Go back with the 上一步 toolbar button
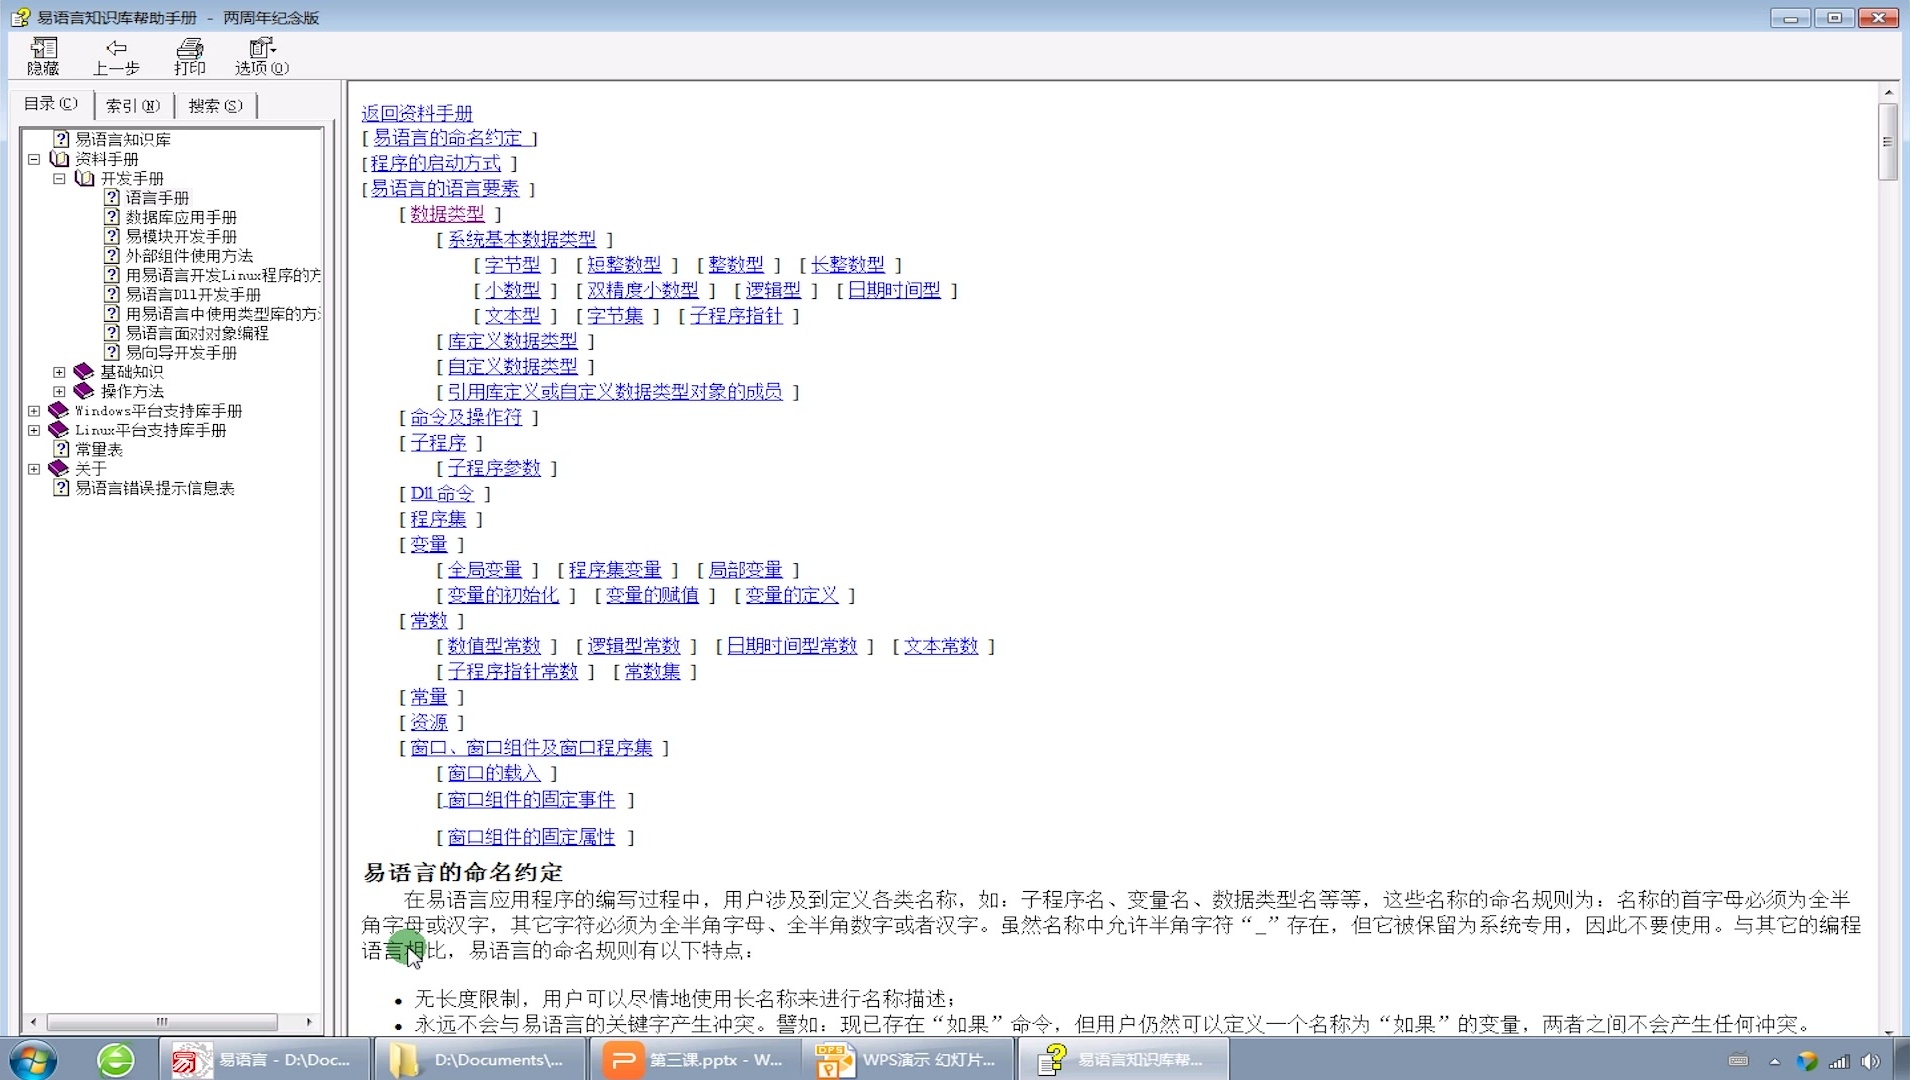 (x=116, y=56)
